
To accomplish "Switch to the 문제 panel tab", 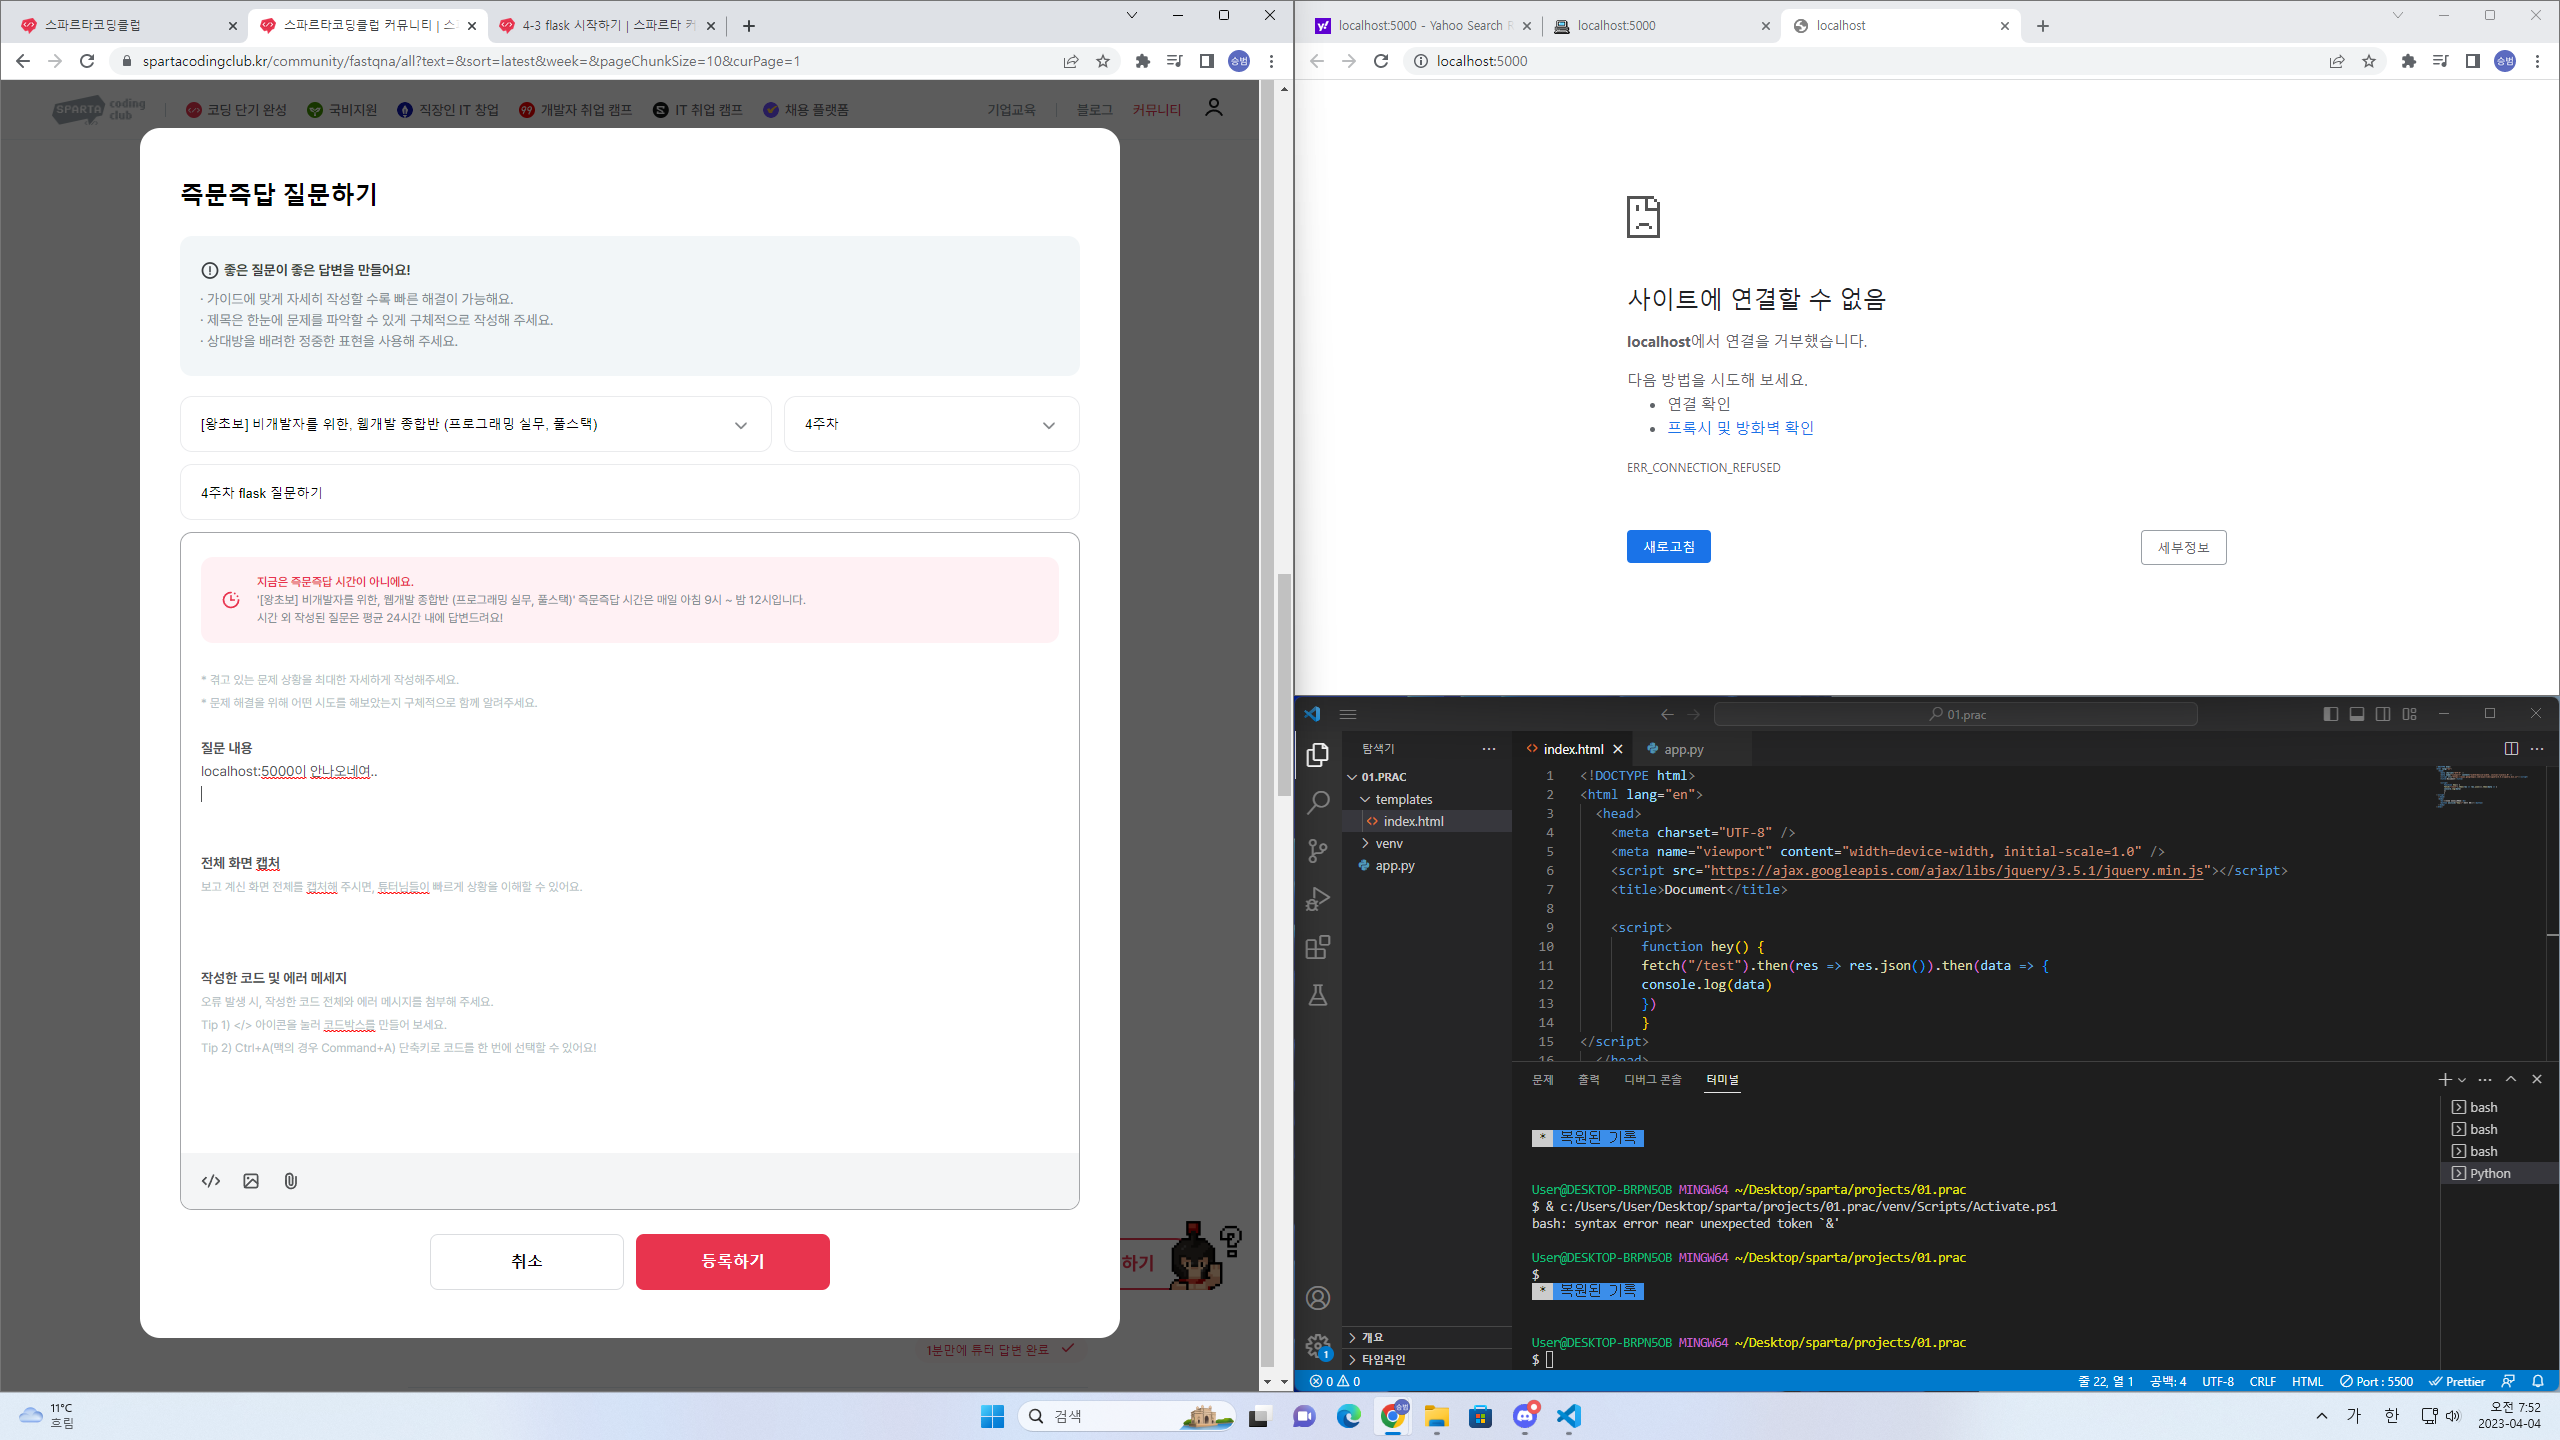I will pos(1543,1079).
